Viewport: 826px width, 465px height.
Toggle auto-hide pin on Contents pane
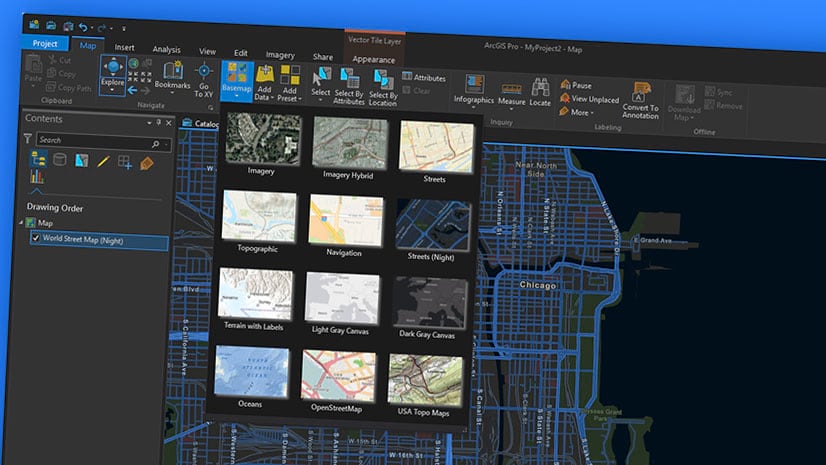click(x=159, y=123)
